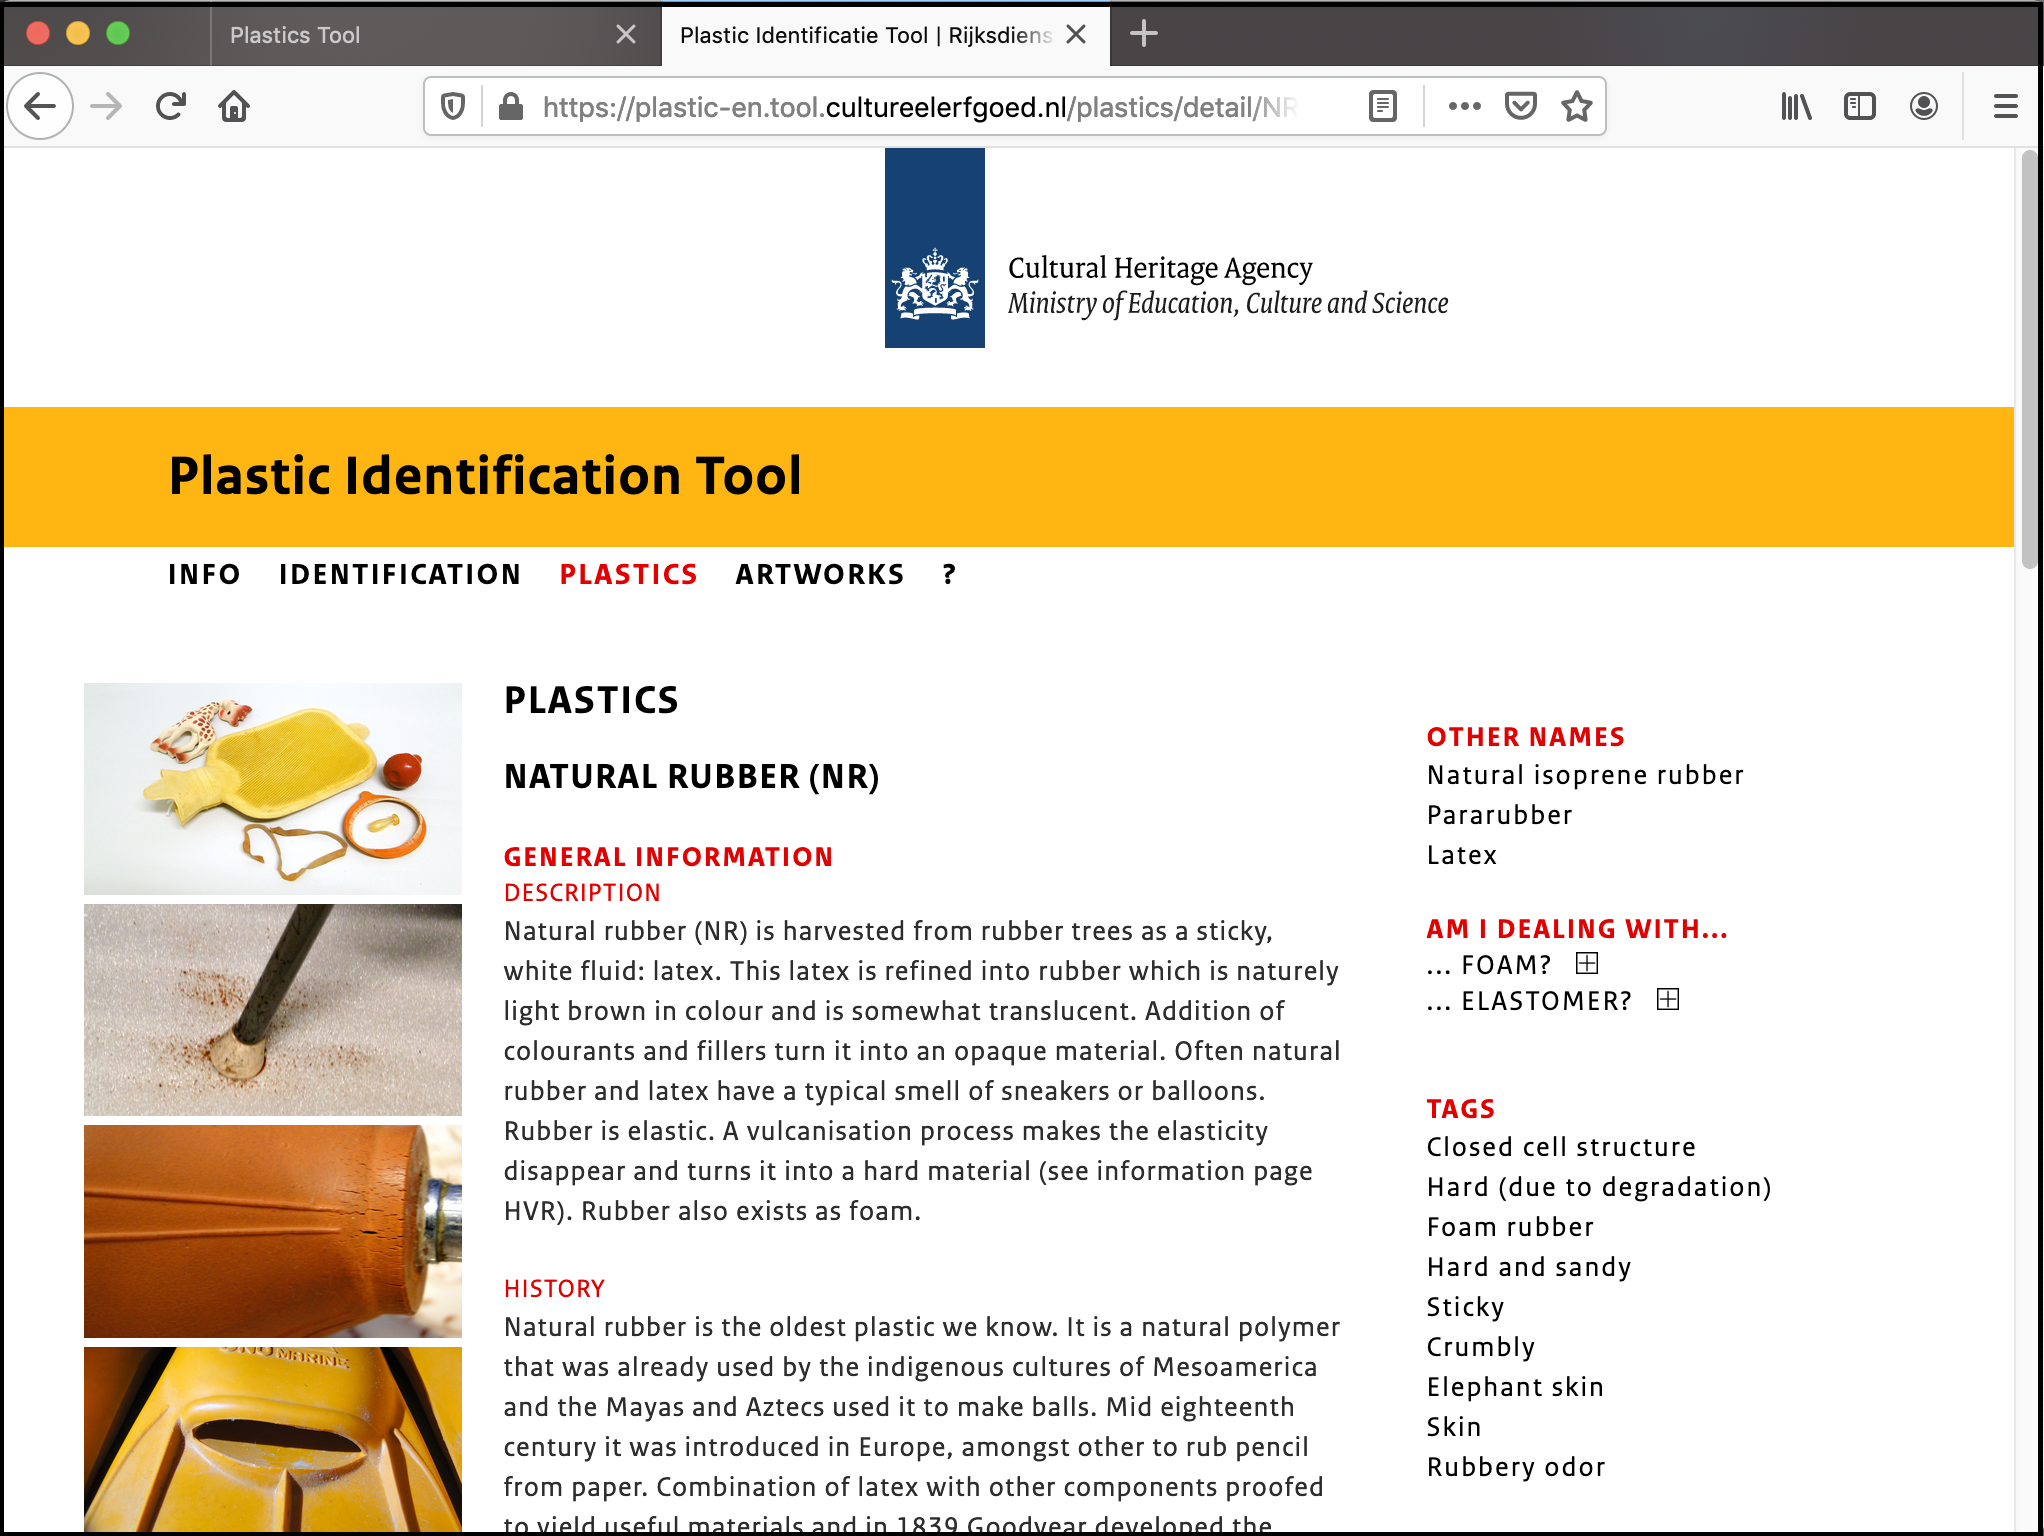
Task: Open Firefox account profile icon
Action: 1923,106
